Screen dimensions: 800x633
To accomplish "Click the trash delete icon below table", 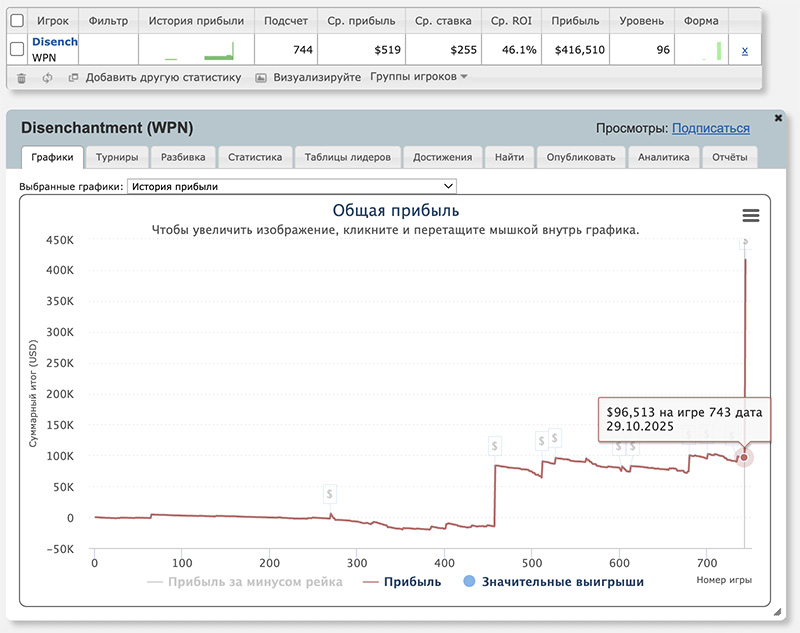I will pos(21,77).
